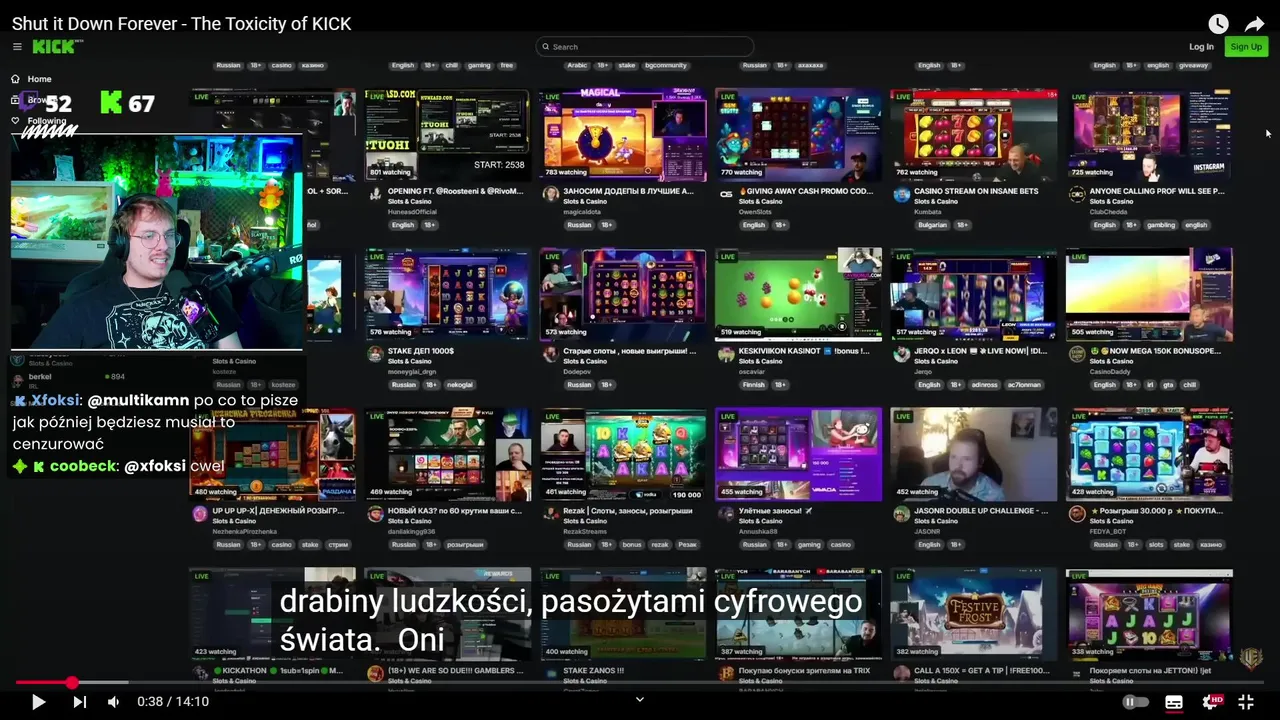Click the green KICK logo
The height and width of the screenshot is (720, 1280).
pyautogui.click(x=57, y=47)
